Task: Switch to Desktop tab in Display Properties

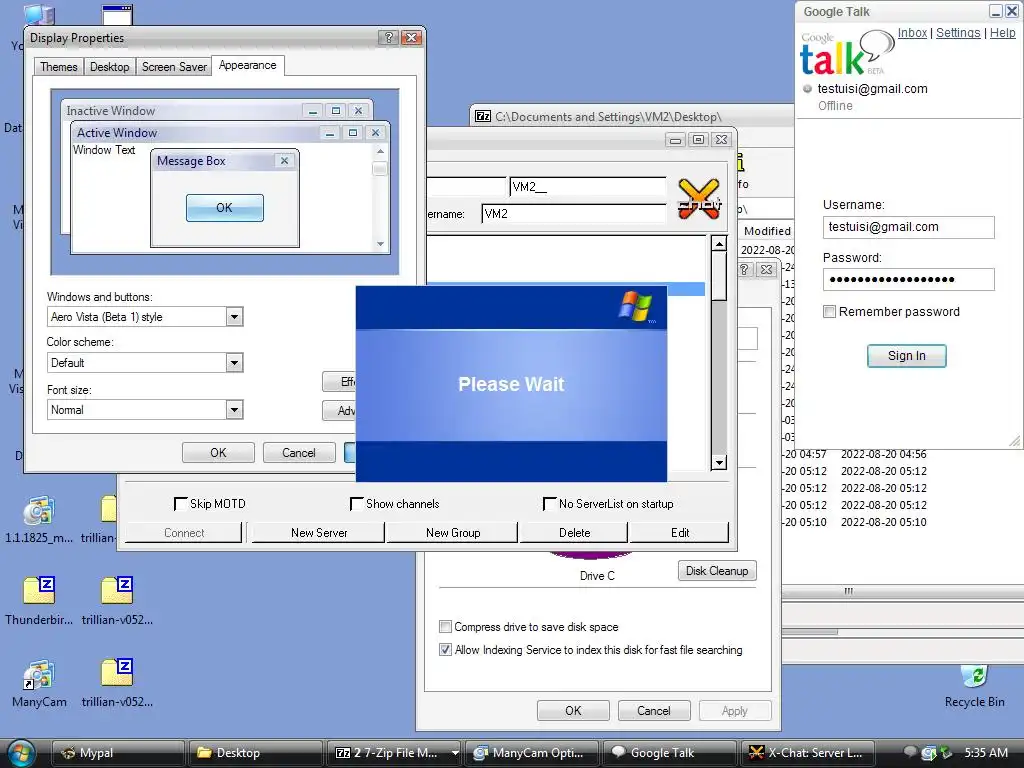Action: (110, 67)
